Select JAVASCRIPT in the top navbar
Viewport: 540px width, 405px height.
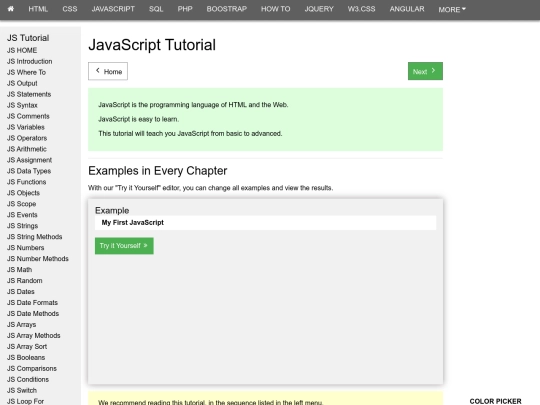(x=113, y=9)
